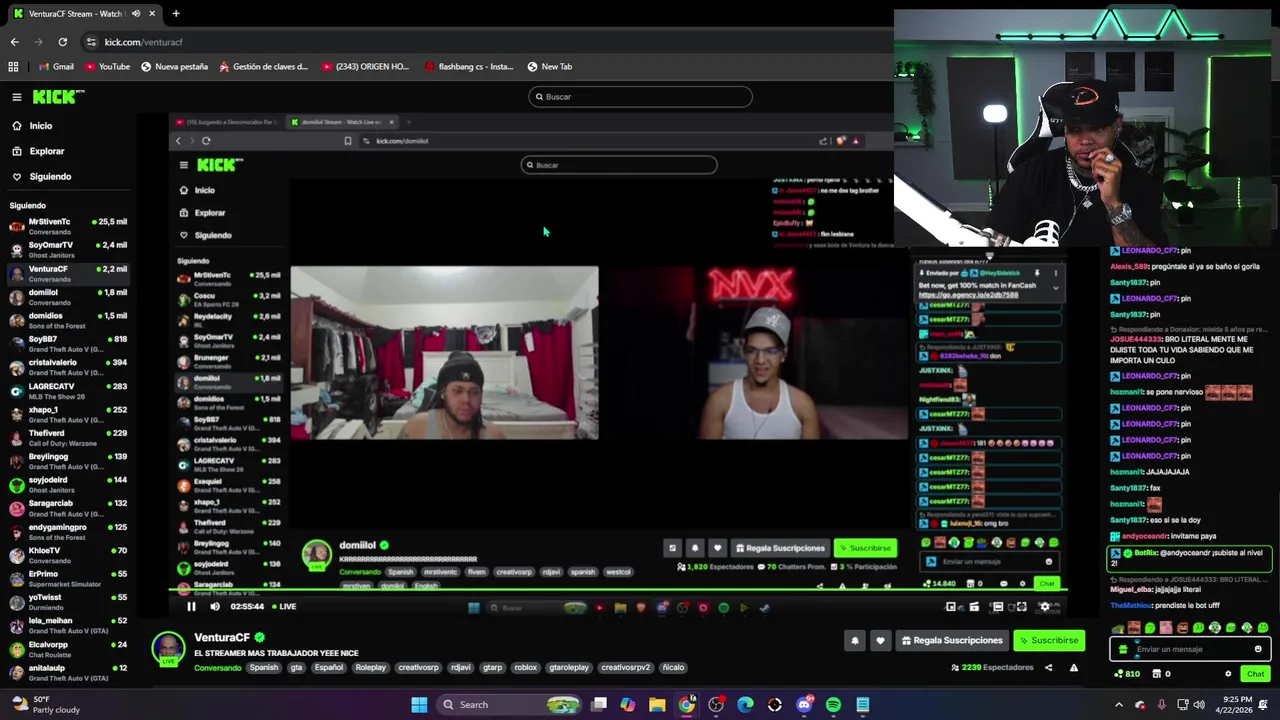This screenshot has height=720, width=1280.
Task: Select the Roleplay stream tag
Action: [370, 668]
